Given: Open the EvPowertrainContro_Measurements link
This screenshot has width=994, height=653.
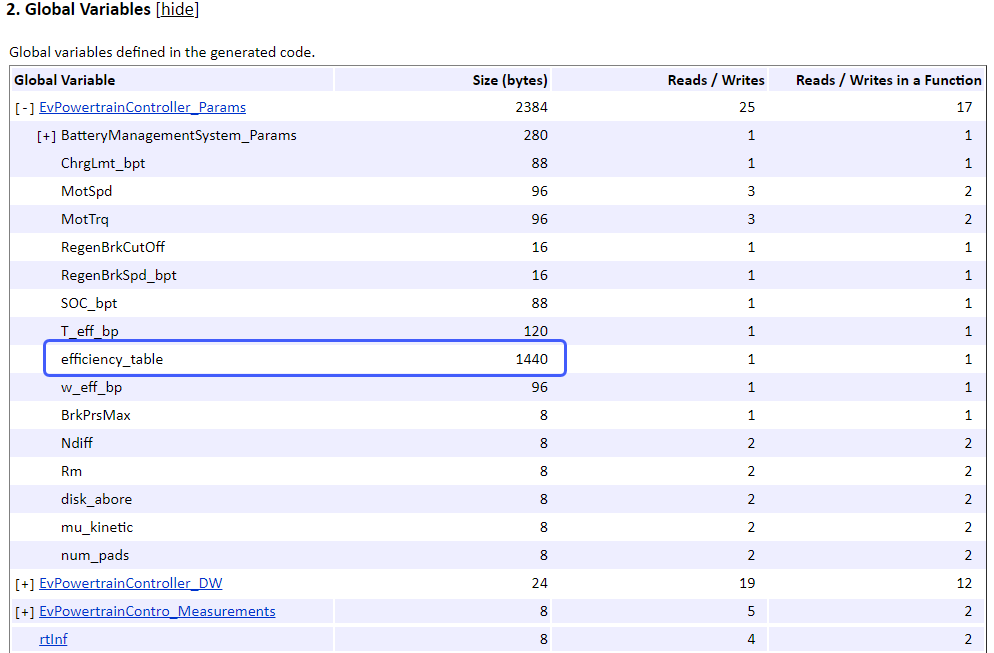Looking at the screenshot, I should pos(157,611).
